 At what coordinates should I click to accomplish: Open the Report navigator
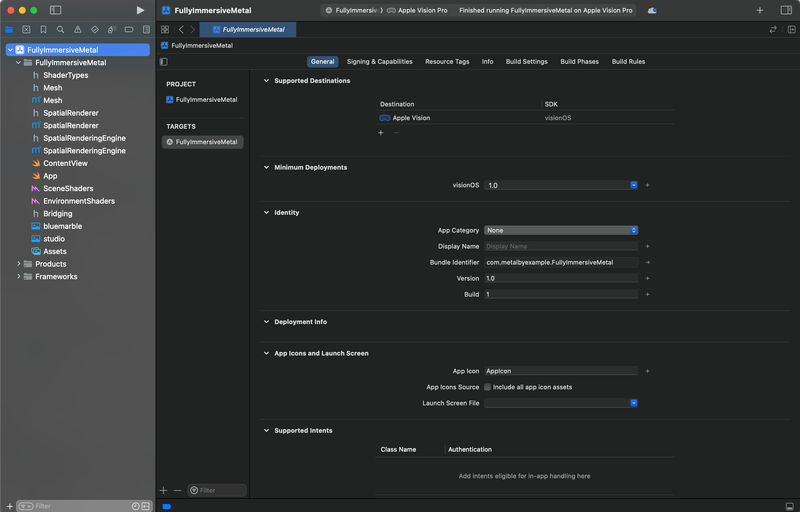[146, 30]
